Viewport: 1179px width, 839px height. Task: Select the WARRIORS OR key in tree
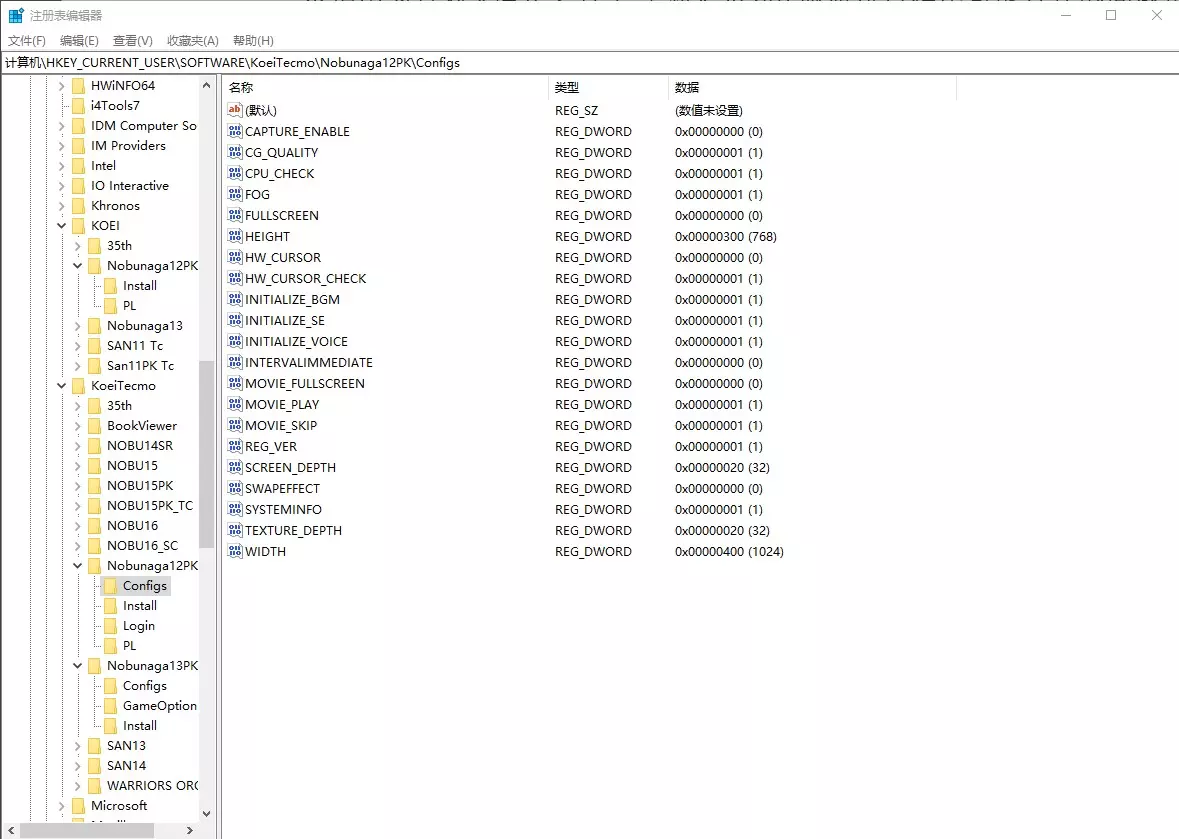pos(152,786)
